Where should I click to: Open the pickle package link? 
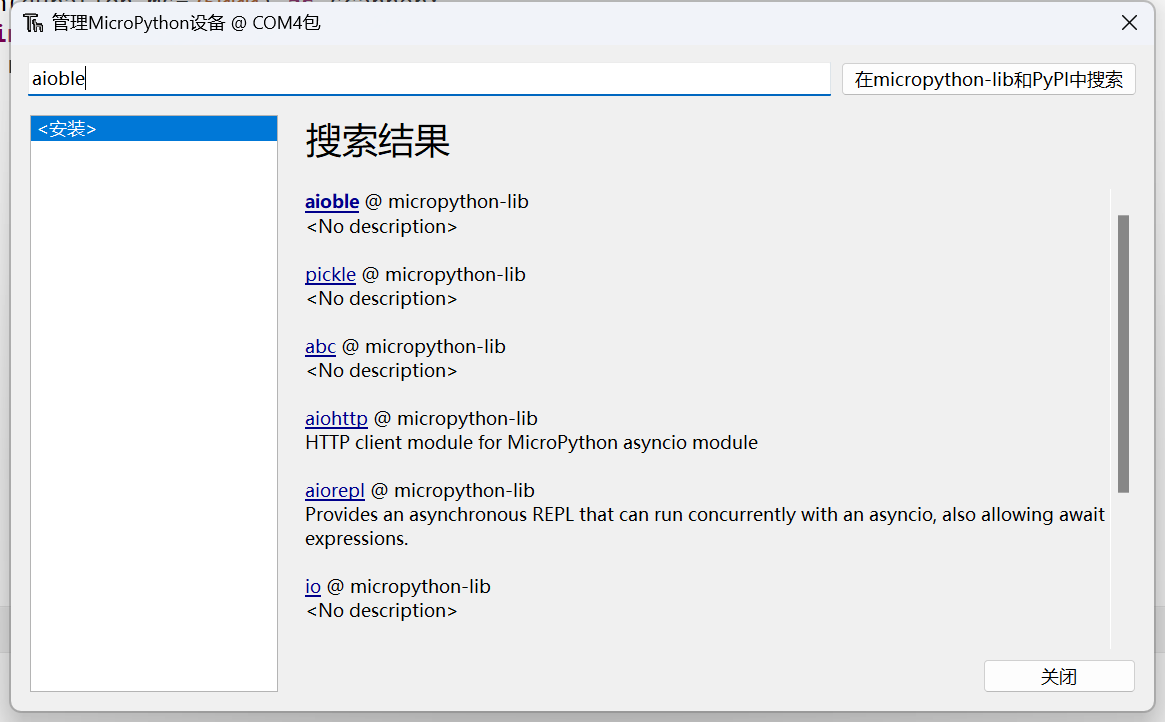331,275
